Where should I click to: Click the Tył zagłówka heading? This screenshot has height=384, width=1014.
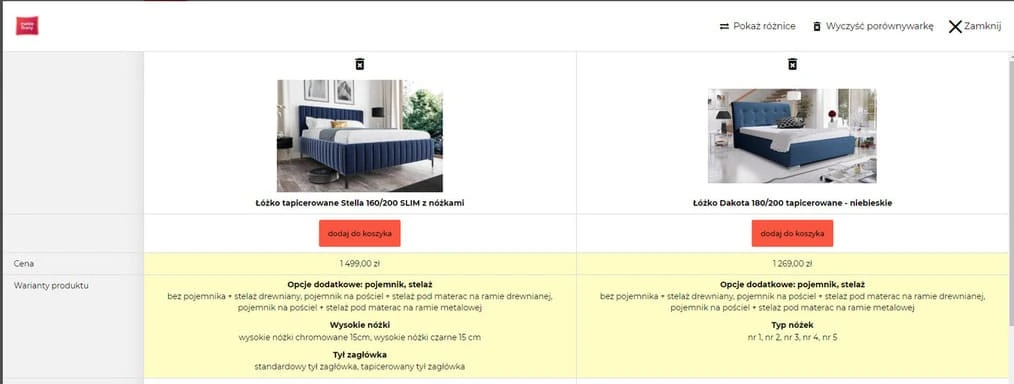[360, 354]
